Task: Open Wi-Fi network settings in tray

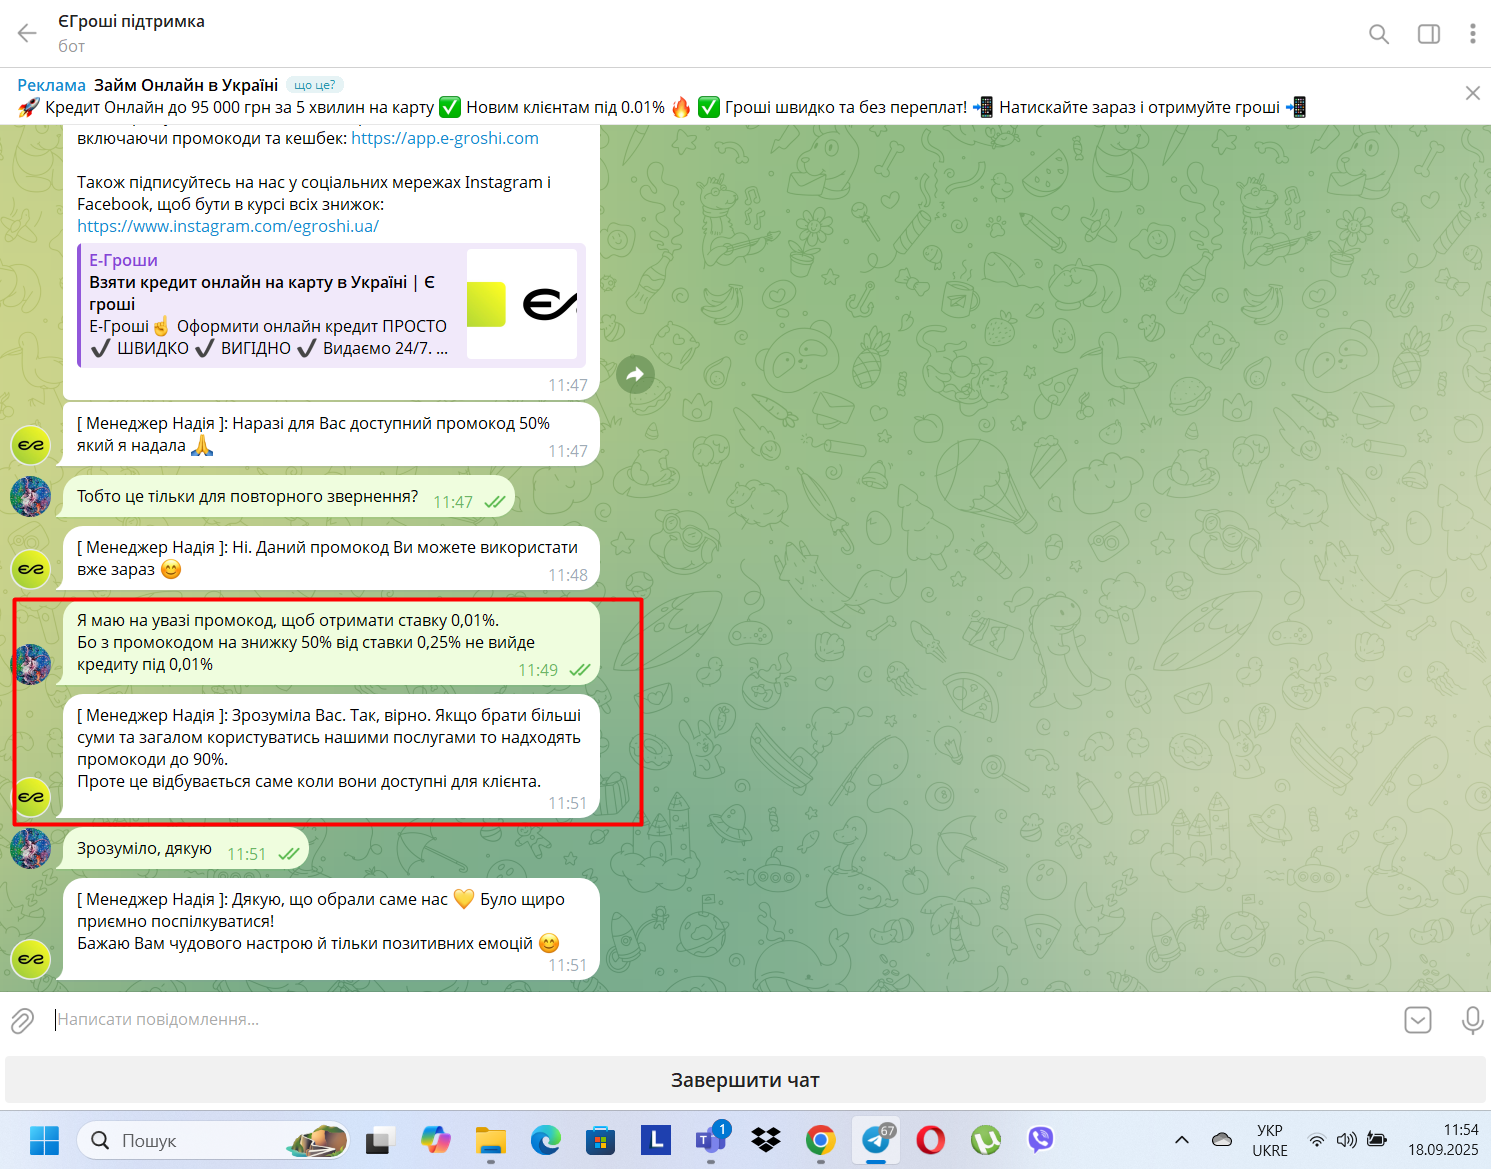Action: (x=1317, y=1140)
